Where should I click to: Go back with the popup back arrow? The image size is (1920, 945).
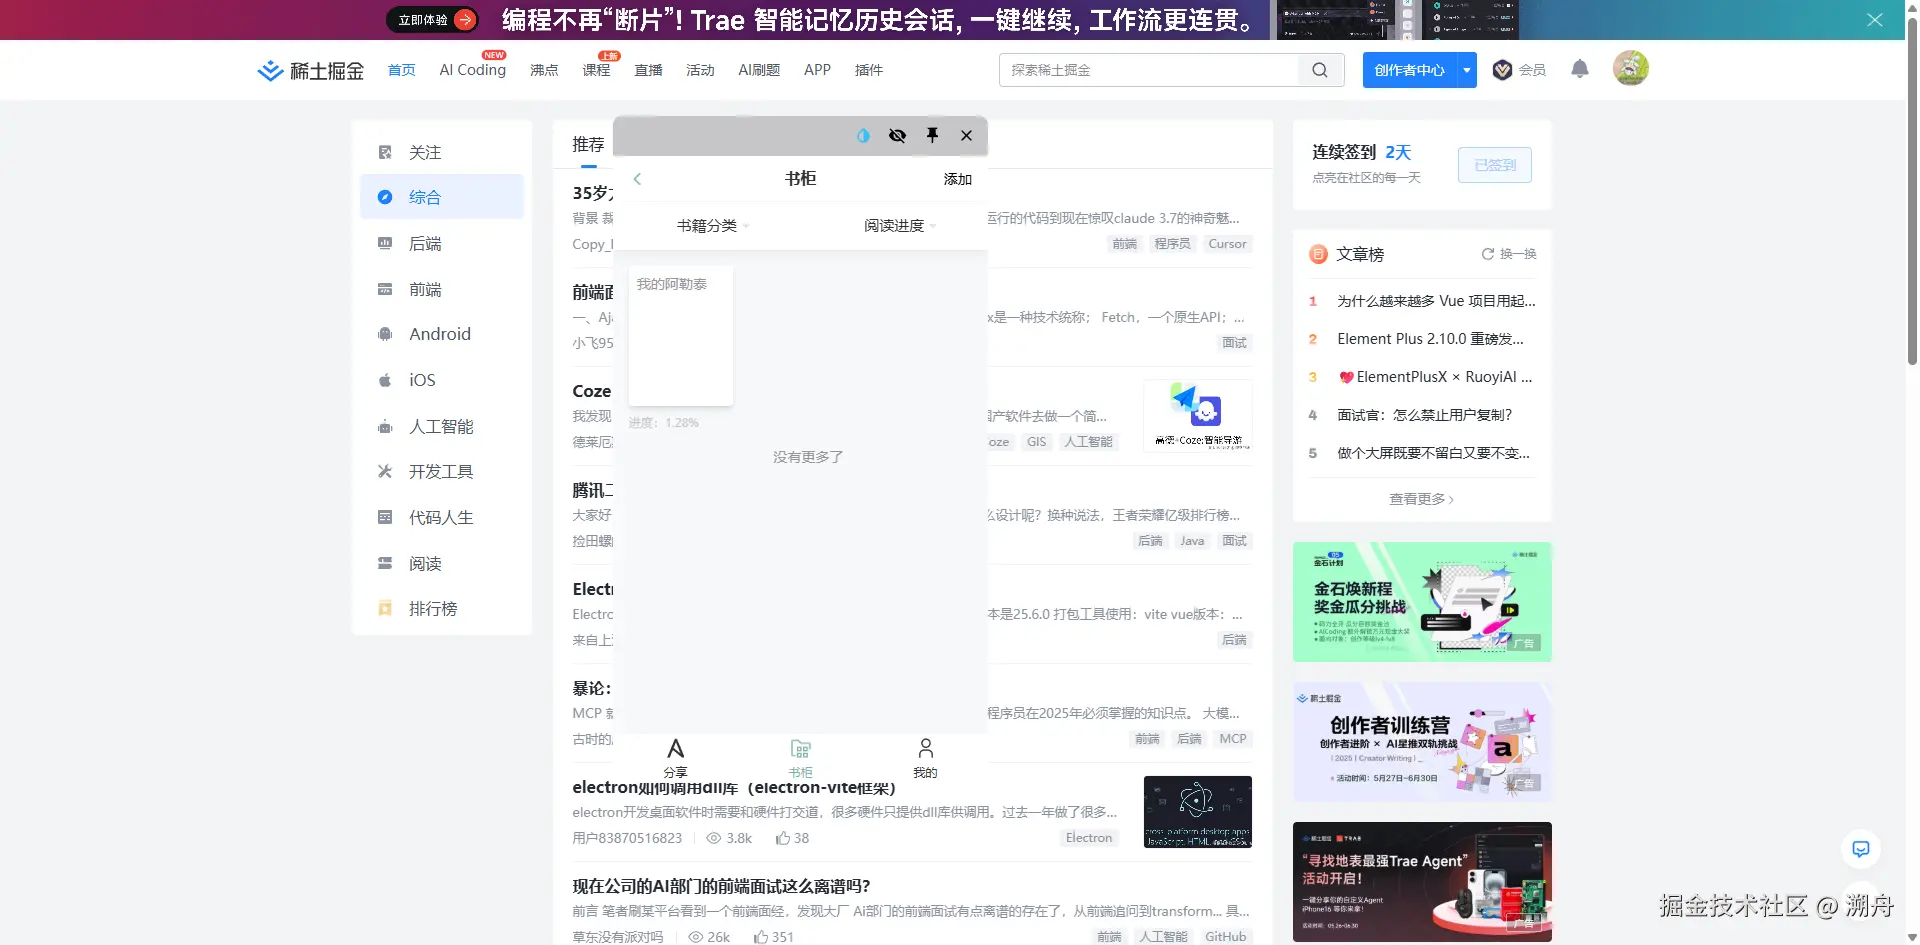(637, 179)
